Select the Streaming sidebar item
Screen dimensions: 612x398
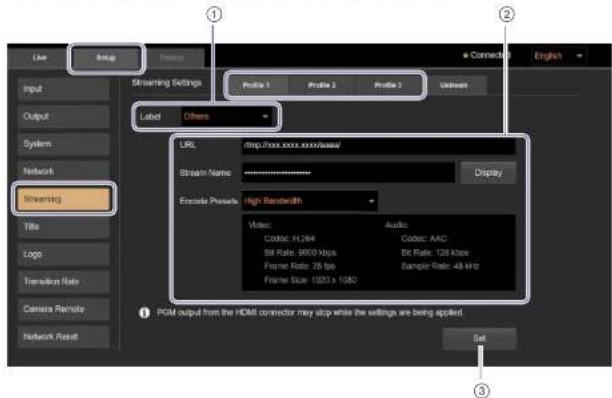coord(64,199)
